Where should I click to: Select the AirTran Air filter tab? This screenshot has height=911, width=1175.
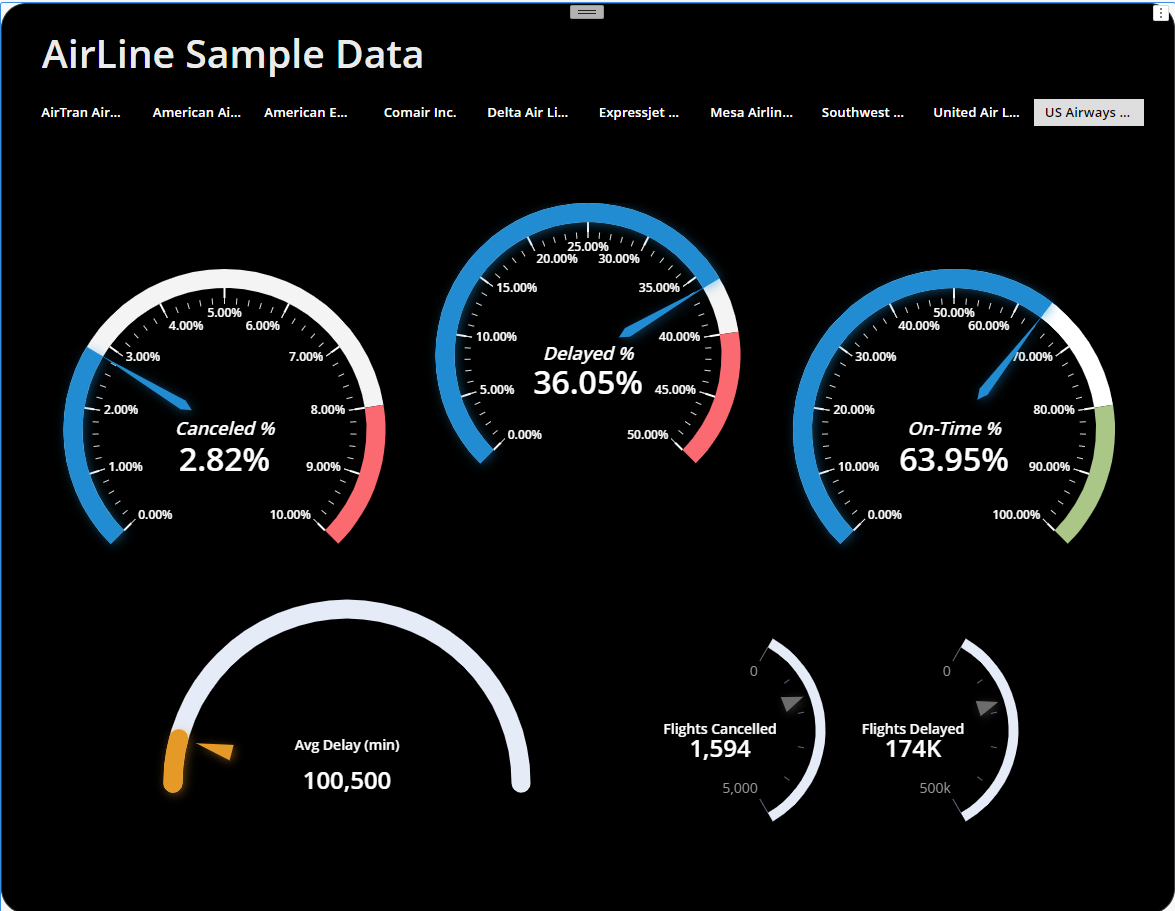[80, 112]
